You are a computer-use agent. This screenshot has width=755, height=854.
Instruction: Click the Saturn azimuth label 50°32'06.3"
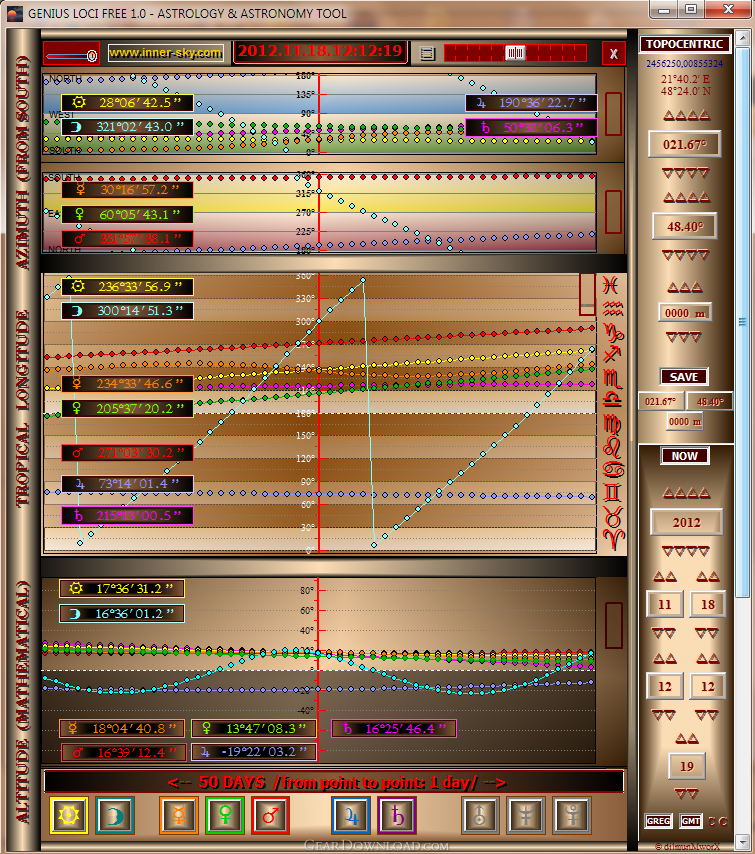[532, 127]
